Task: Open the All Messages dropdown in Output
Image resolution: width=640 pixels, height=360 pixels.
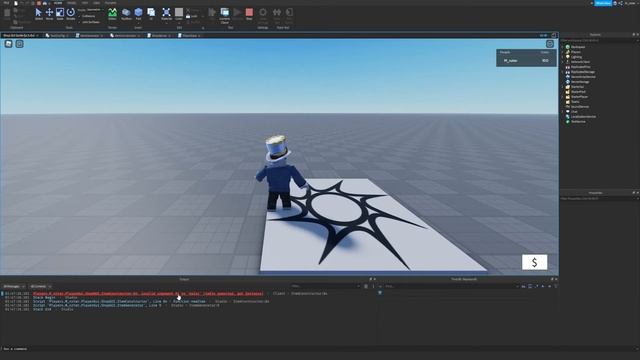Action: click(13, 287)
